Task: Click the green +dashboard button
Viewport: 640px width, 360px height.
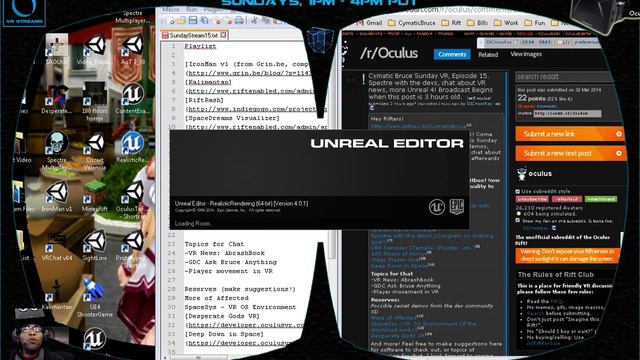Action: point(601,199)
